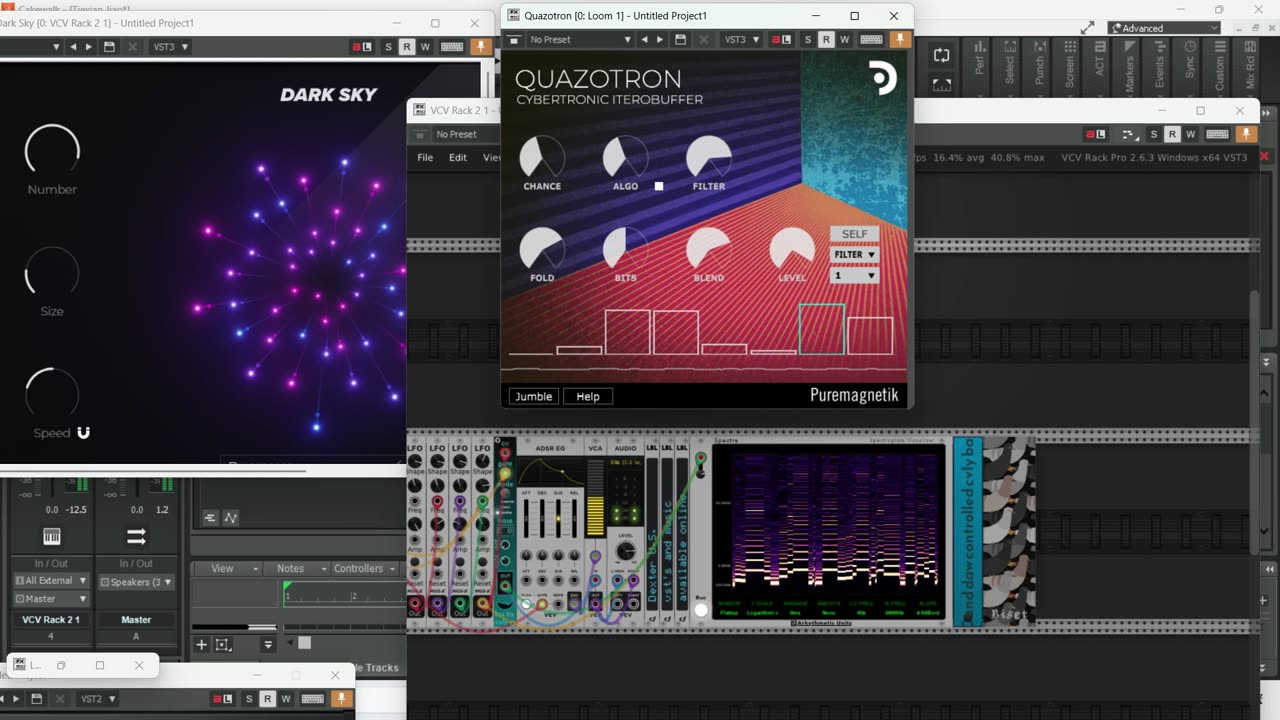Screen dimensions: 1280x720
Task: Open the Notes menu in Piano Roll
Action: coord(297,568)
